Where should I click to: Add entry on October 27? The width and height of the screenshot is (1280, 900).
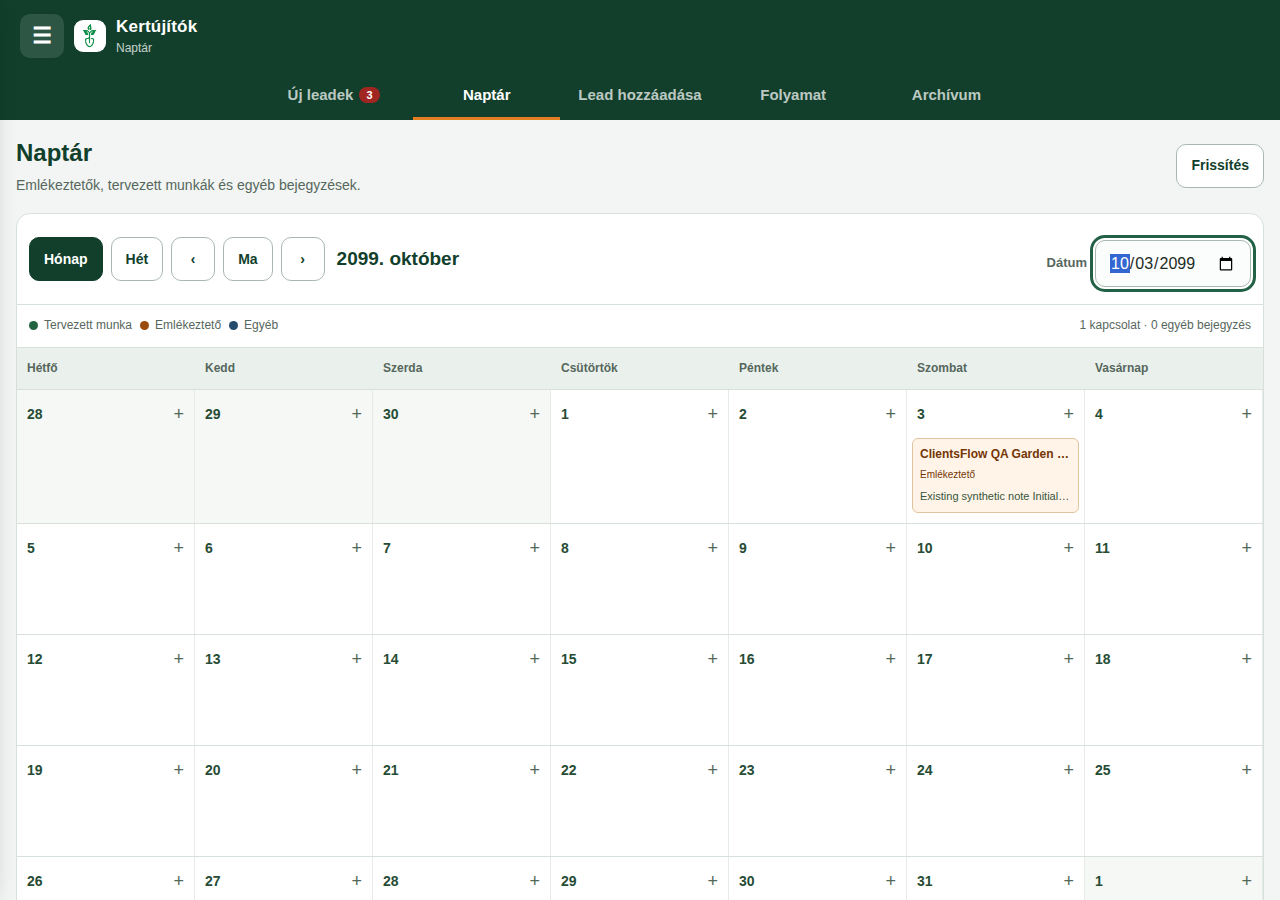357,880
